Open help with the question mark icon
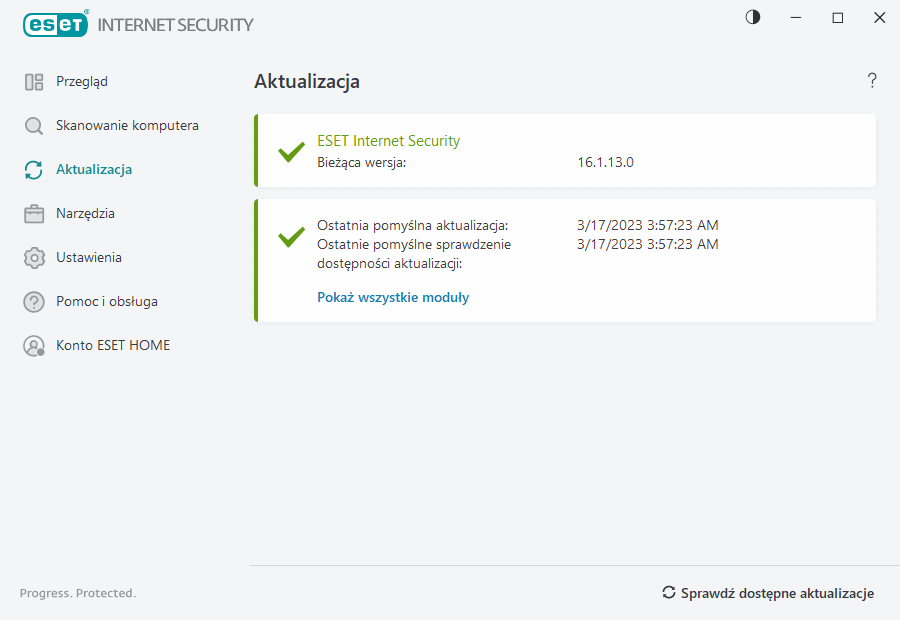Viewport: 900px width, 620px height. point(872,81)
